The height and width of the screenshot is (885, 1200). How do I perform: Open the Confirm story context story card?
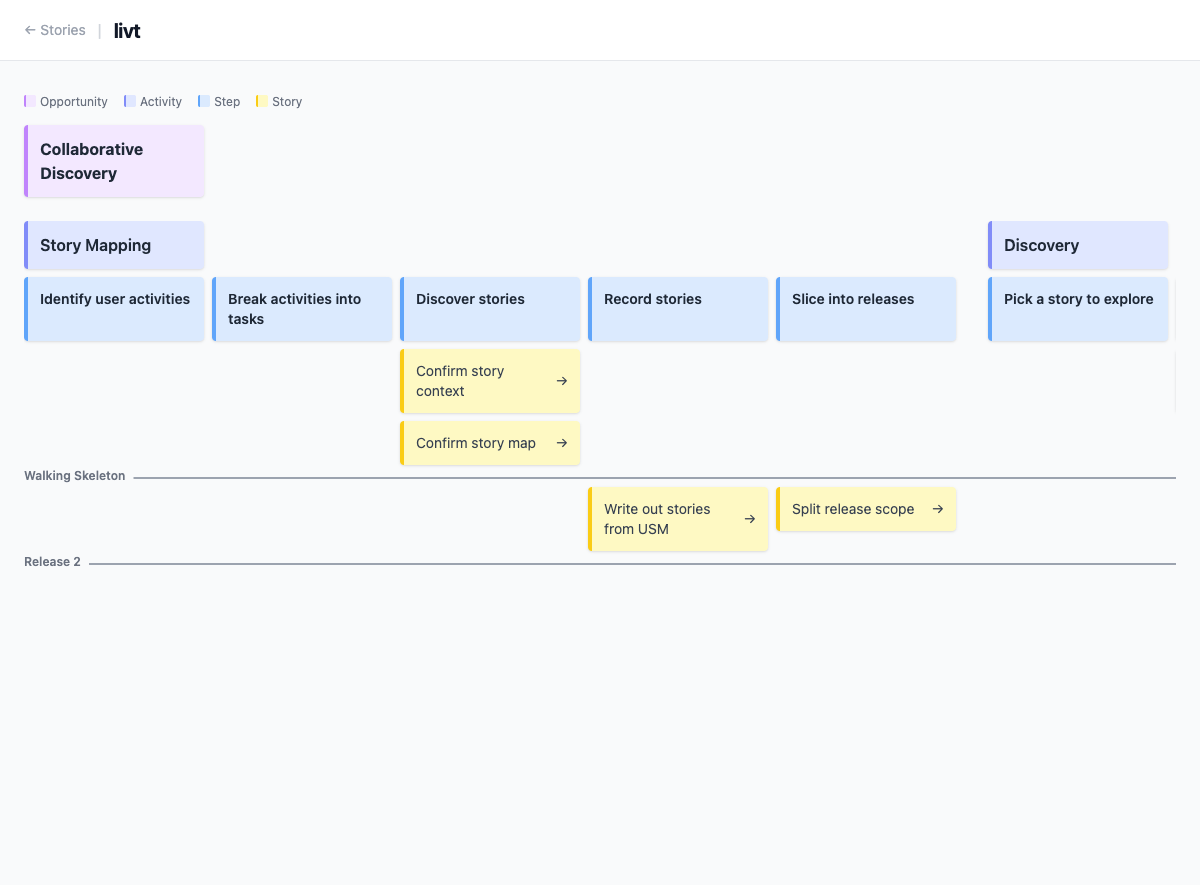[490, 381]
